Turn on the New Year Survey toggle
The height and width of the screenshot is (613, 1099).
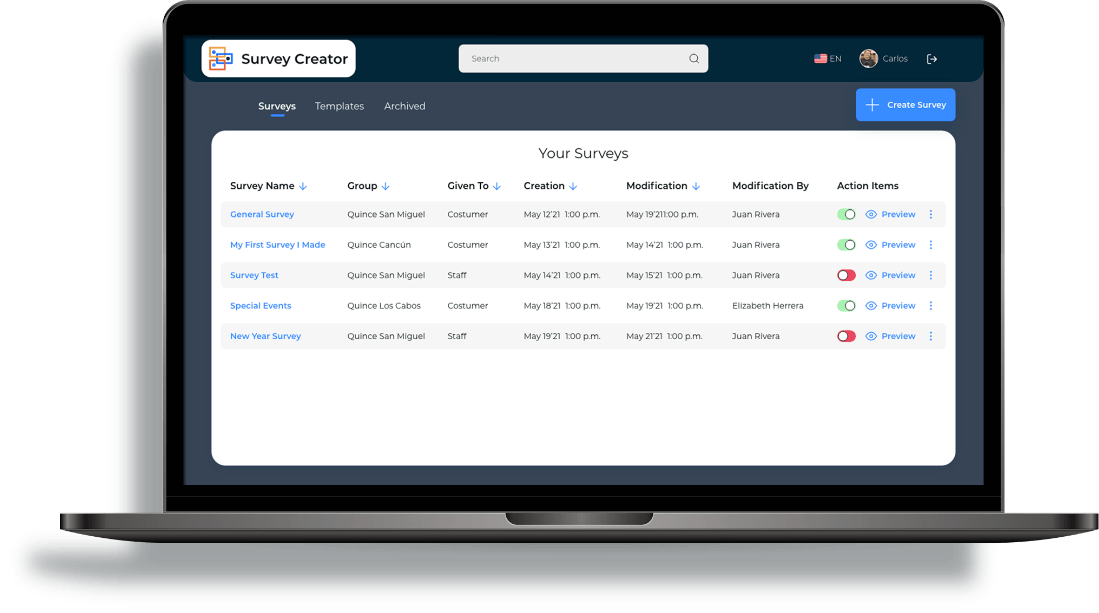(x=845, y=336)
